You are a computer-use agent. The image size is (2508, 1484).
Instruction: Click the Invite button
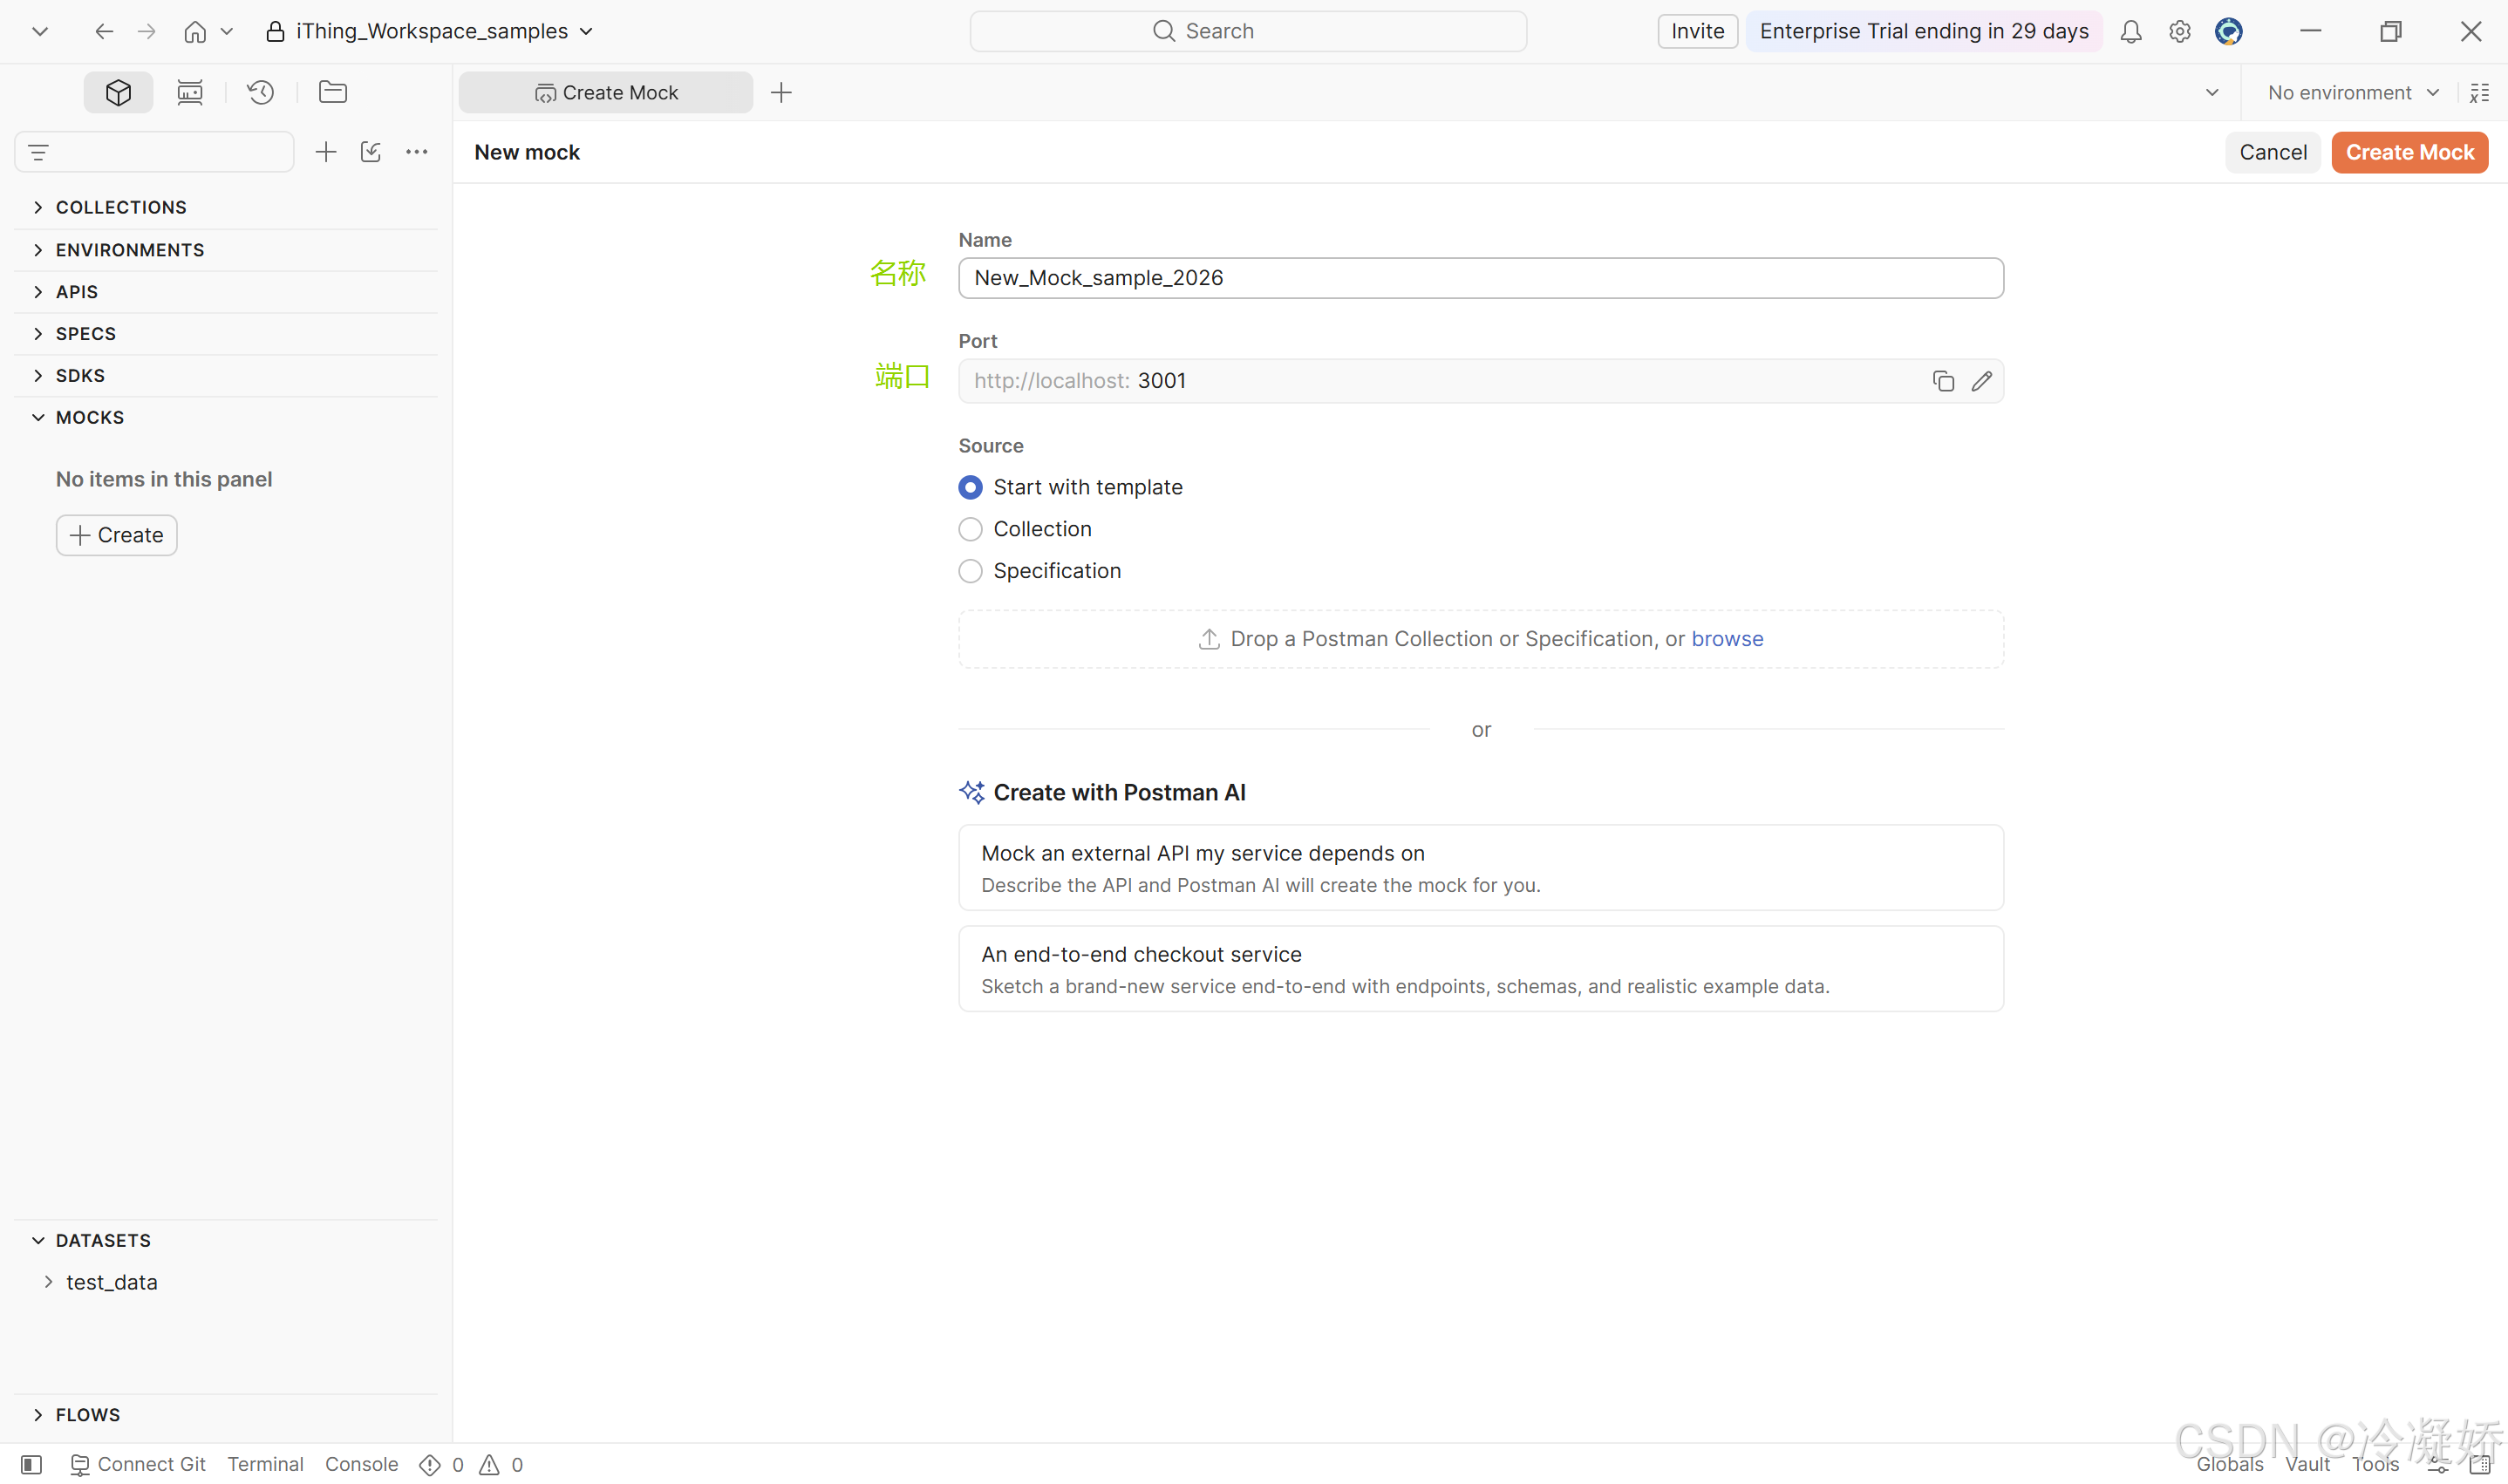[x=1697, y=31]
